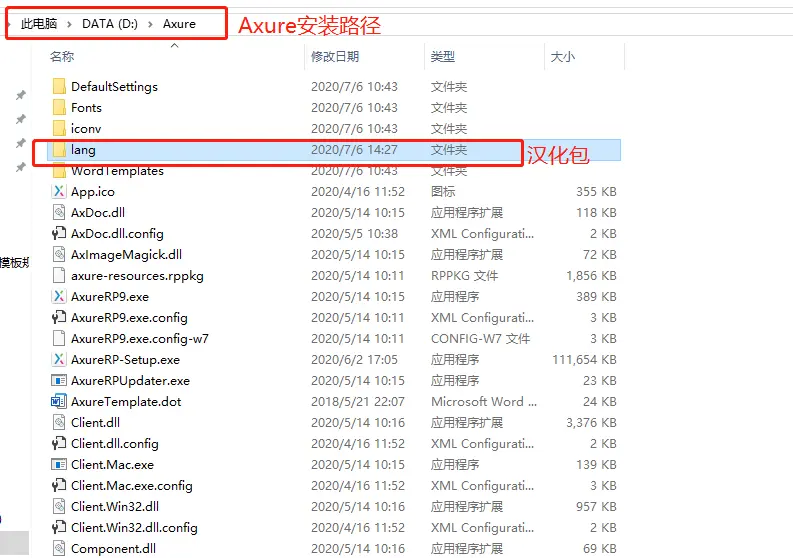The image size is (793, 558).
Task: Select the Client.Win32.dll file name
Action: coord(115,506)
